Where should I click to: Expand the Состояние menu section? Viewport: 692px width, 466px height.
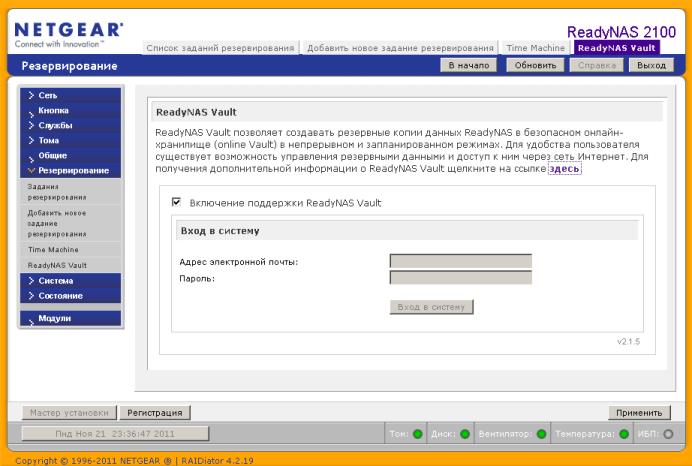click(x=70, y=296)
